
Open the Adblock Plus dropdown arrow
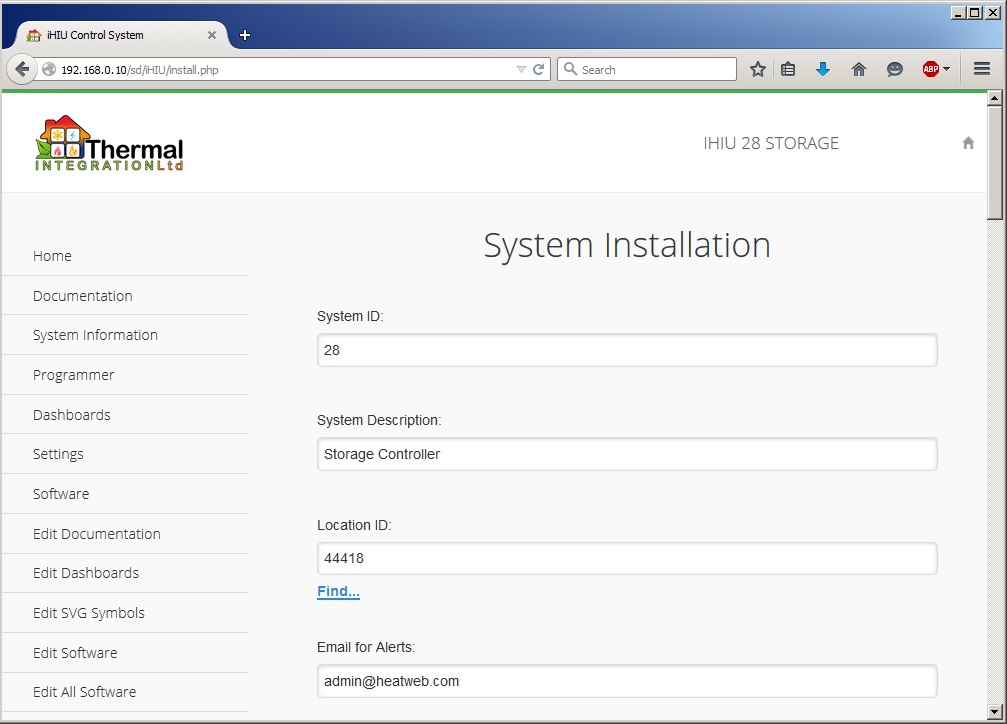(947, 69)
